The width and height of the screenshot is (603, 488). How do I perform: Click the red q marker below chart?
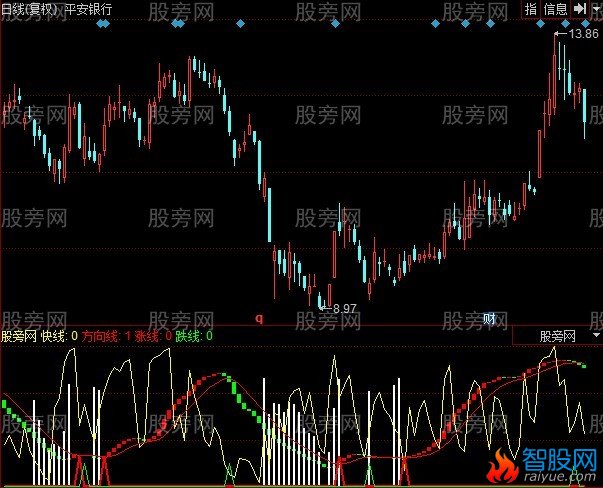coord(260,318)
